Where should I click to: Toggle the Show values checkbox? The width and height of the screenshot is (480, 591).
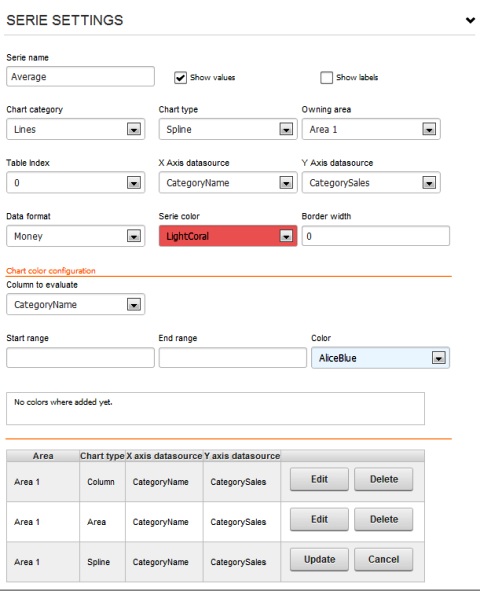click(180, 78)
